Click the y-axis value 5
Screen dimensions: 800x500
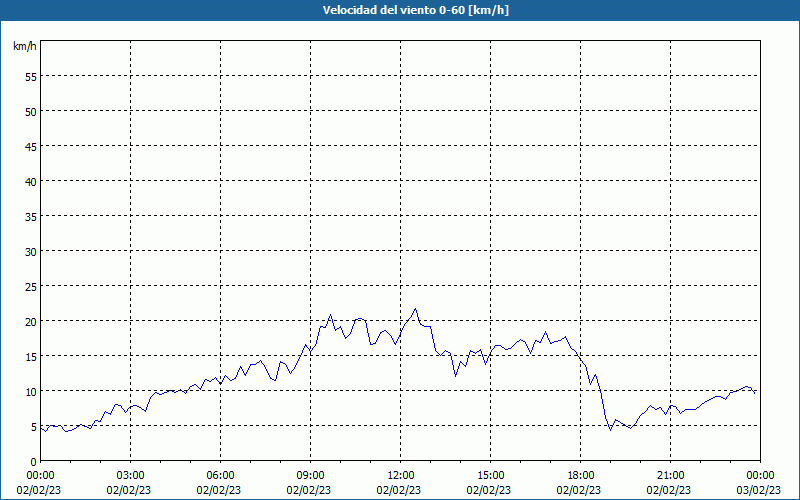pos(34,427)
